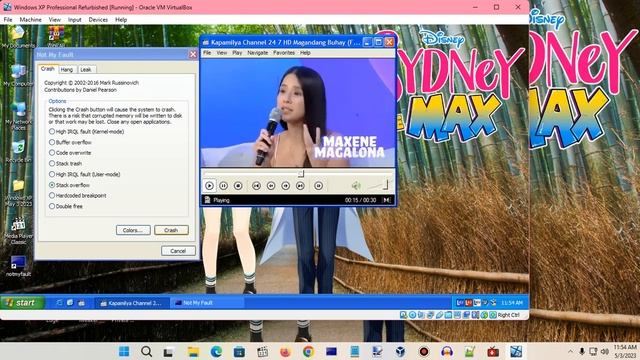The image size is (640, 360).
Task: Open Favorites menu in Media Player Classic
Action: [x=284, y=53]
